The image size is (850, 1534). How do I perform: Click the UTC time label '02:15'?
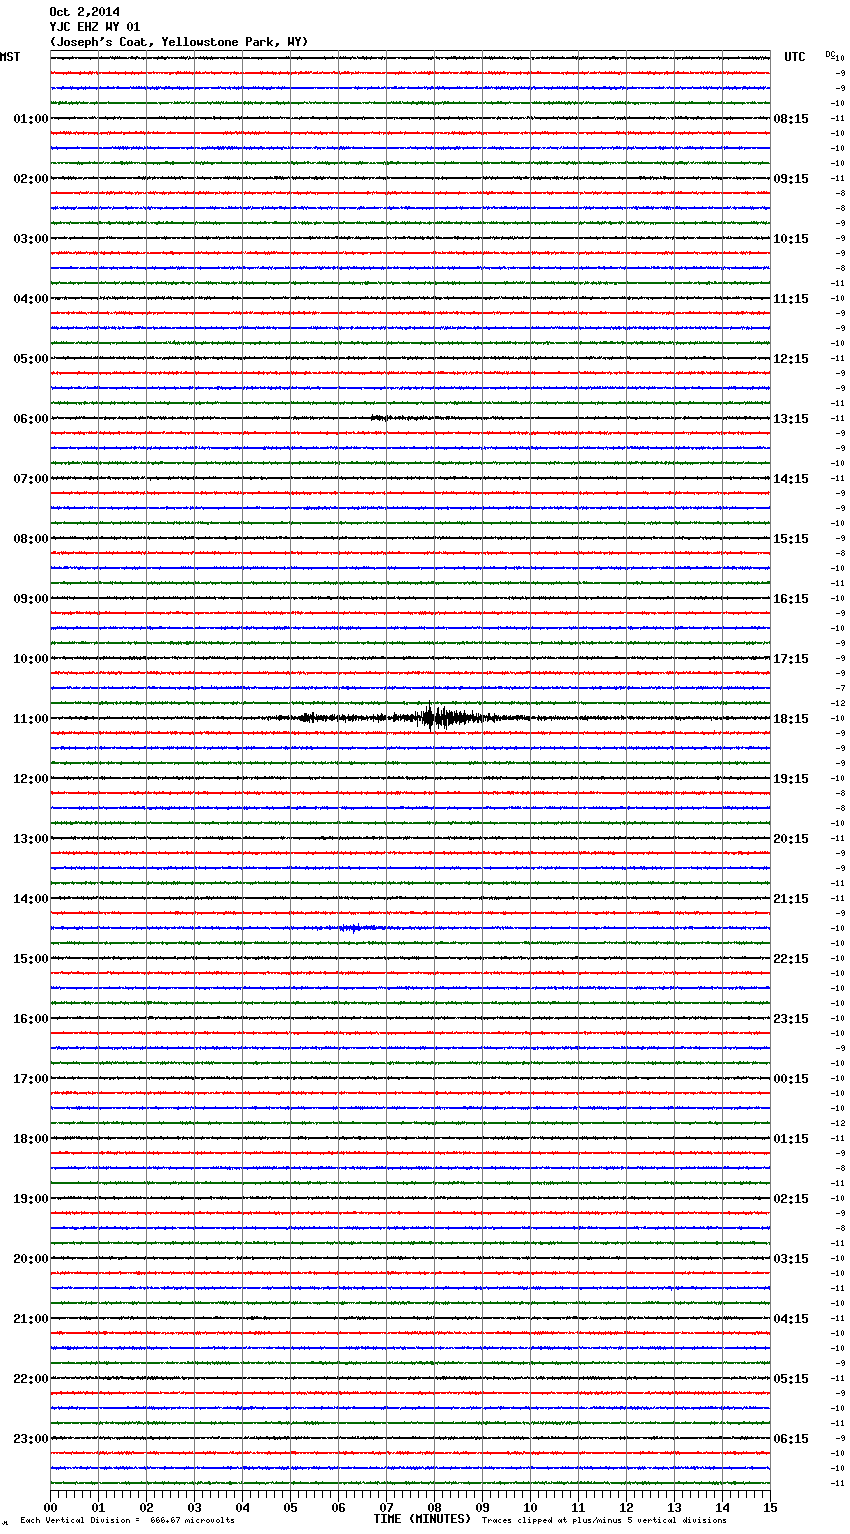791,1199
